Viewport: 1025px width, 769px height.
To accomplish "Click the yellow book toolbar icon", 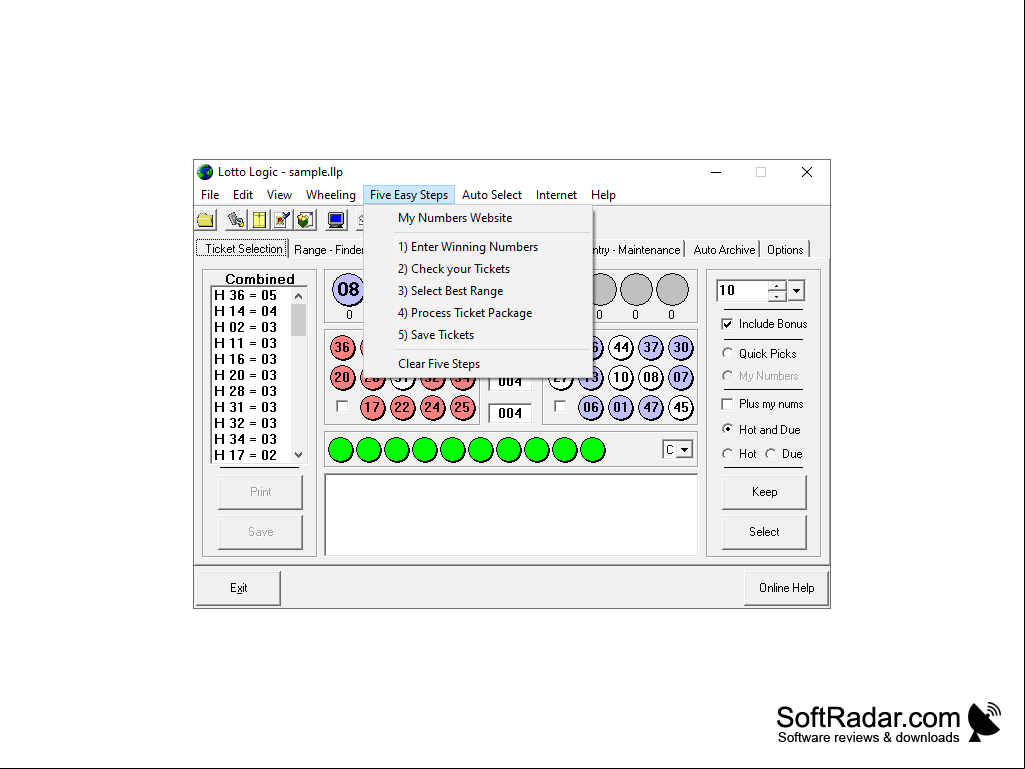I will point(259,220).
